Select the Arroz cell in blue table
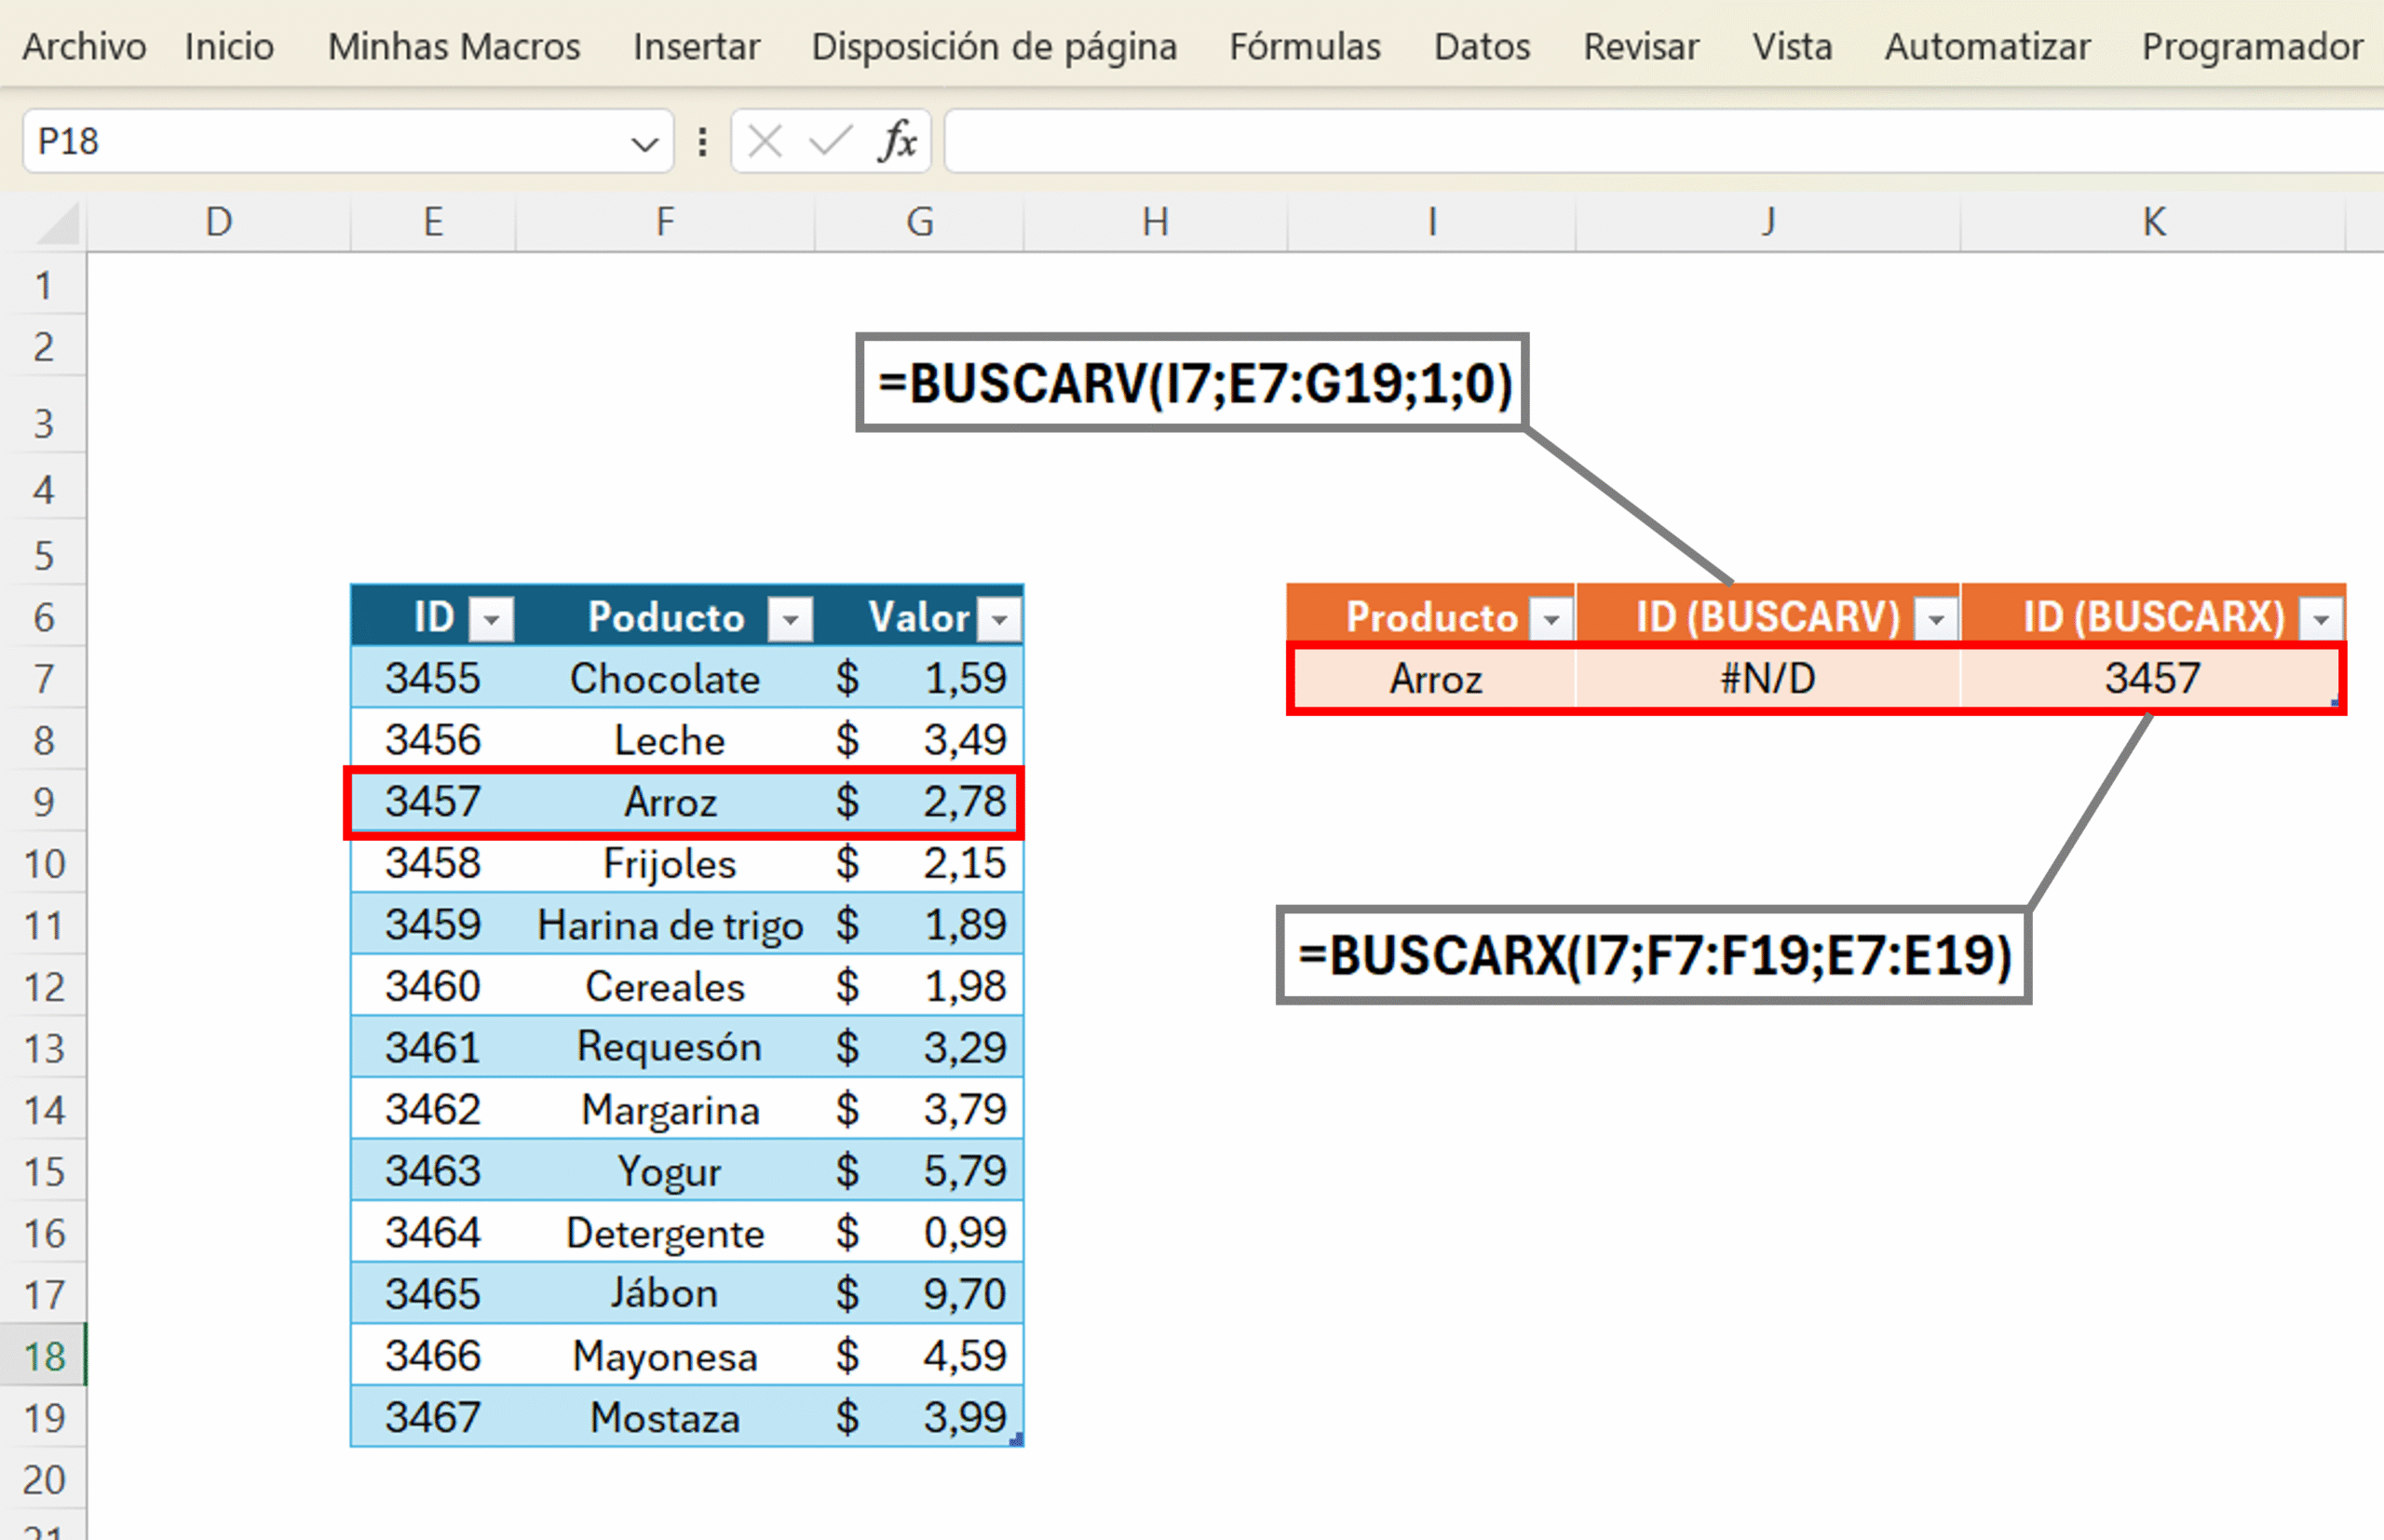The image size is (2384, 1540). point(665,802)
